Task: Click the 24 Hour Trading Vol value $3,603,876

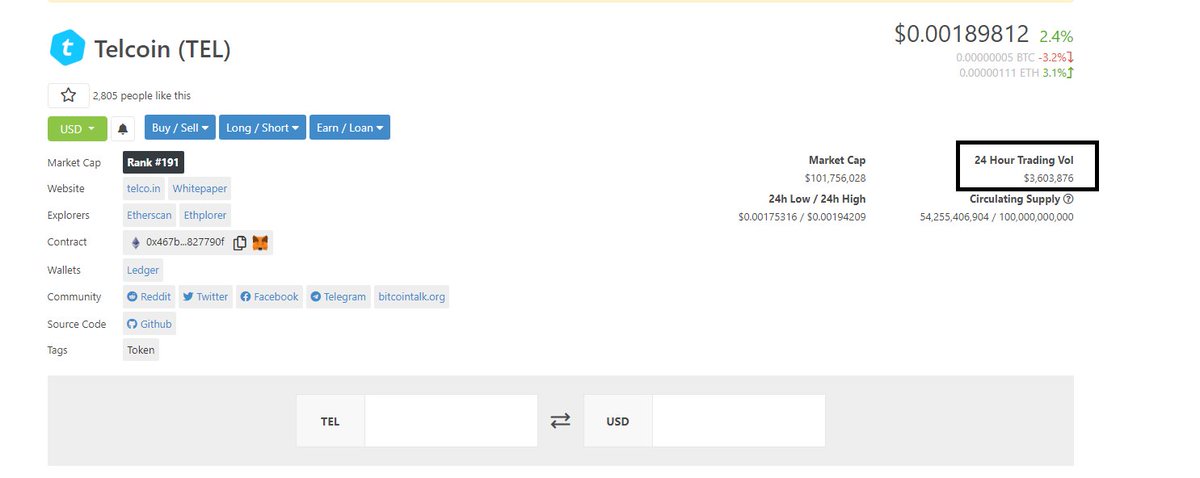Action: [1048, 178]
